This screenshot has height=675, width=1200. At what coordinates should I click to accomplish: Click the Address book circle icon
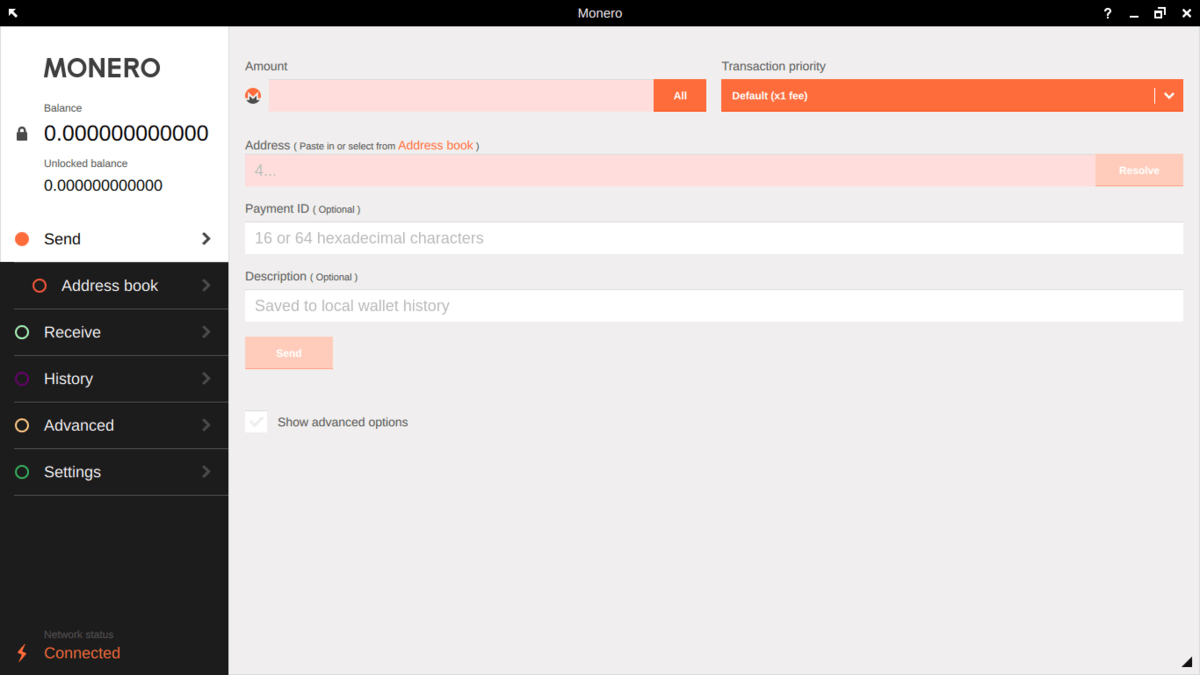[x=40, y=285]
